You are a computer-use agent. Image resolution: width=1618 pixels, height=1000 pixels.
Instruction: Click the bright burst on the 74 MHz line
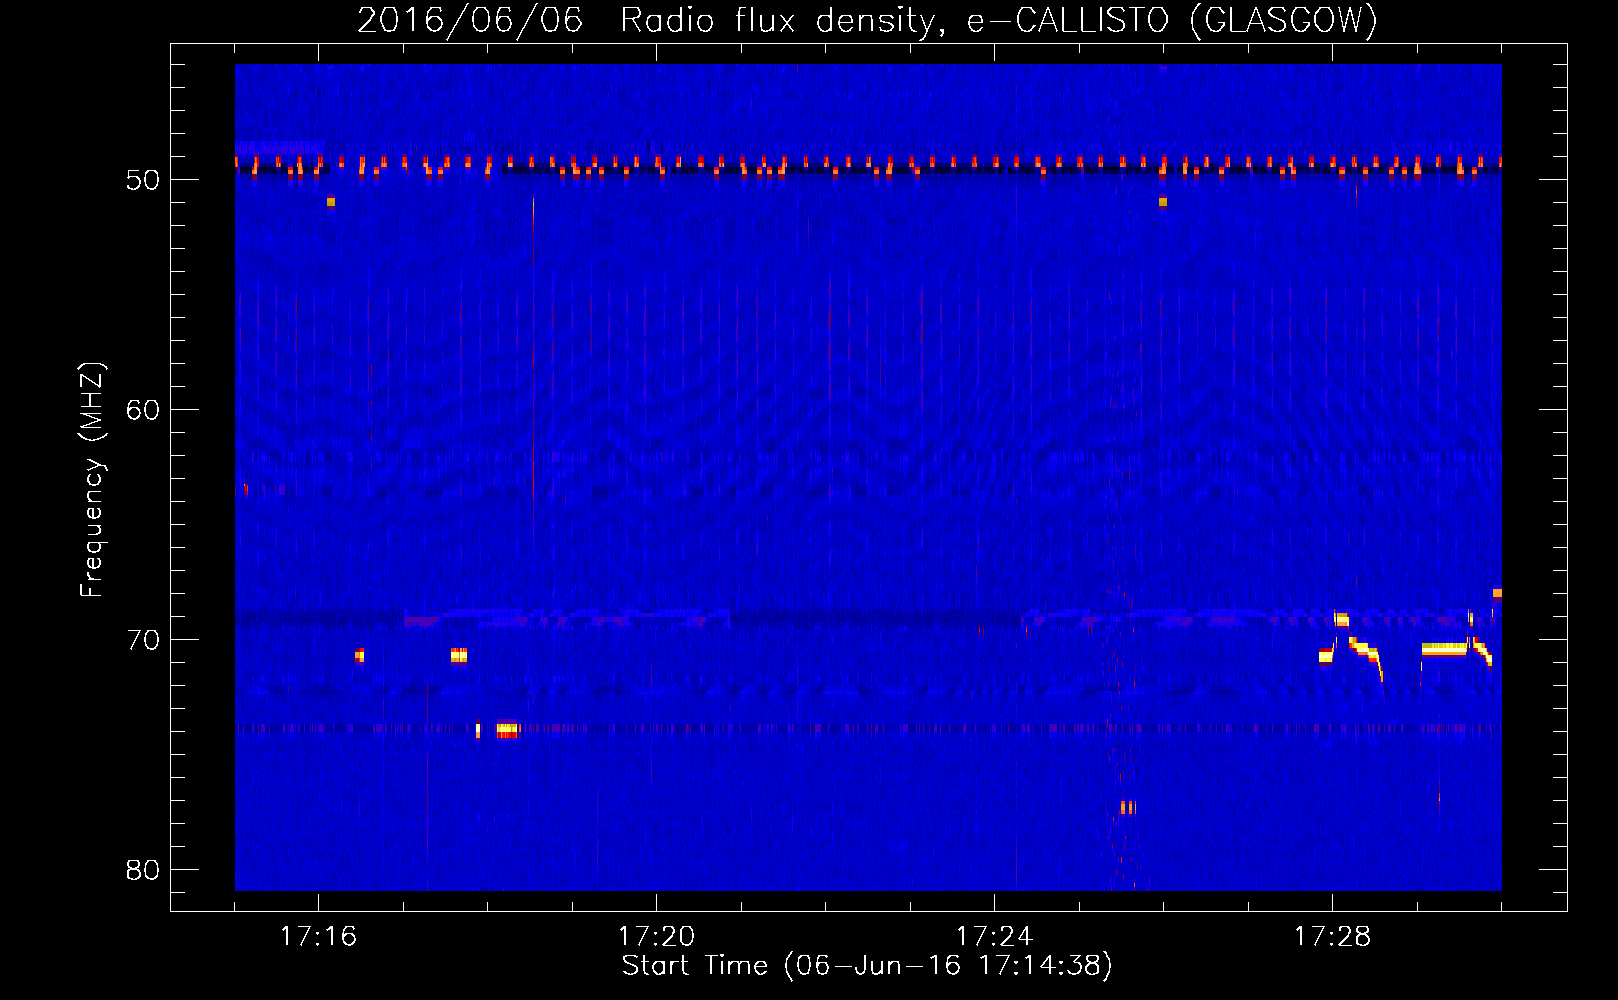(508, 730)
